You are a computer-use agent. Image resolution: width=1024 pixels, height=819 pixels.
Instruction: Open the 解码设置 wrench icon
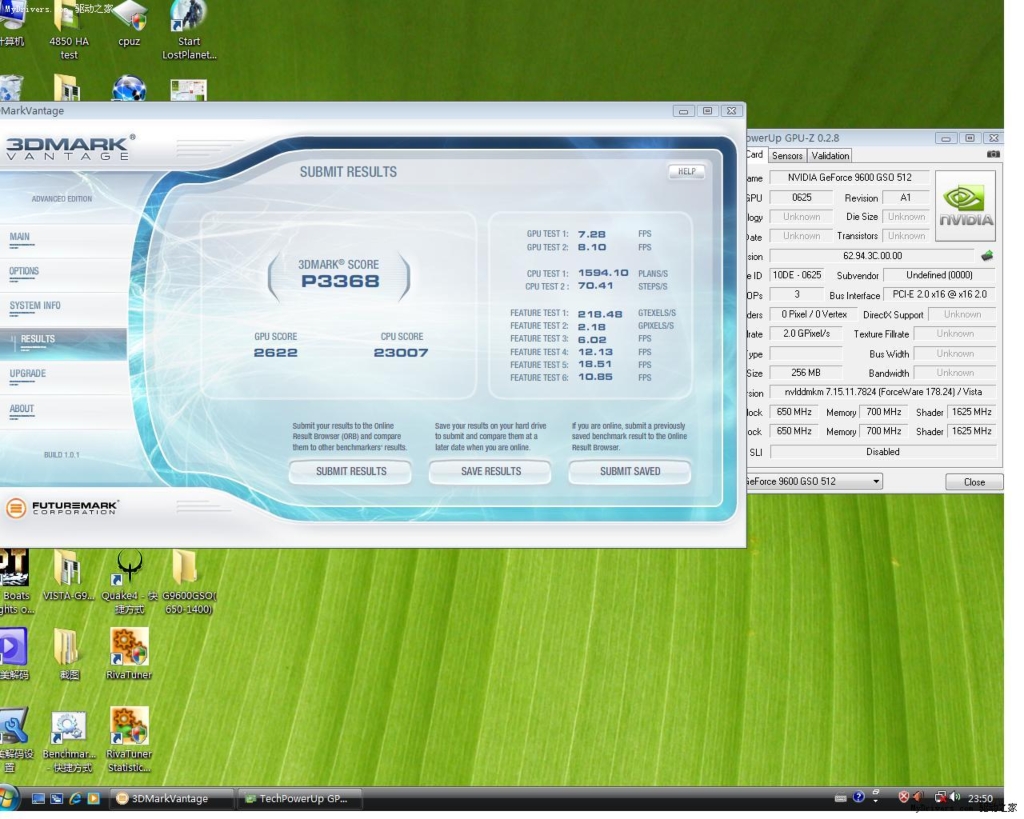[15, 739]
